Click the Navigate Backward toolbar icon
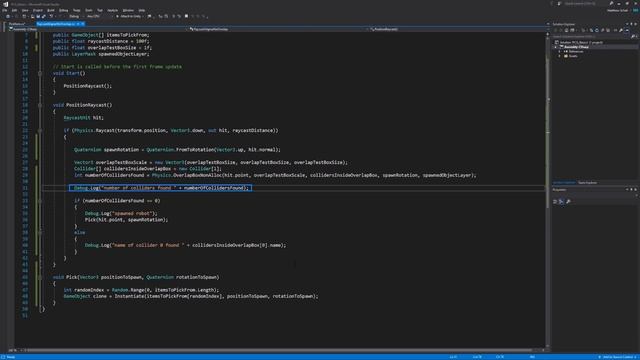The width and height of the screenshot is (640, 360). 7,16
